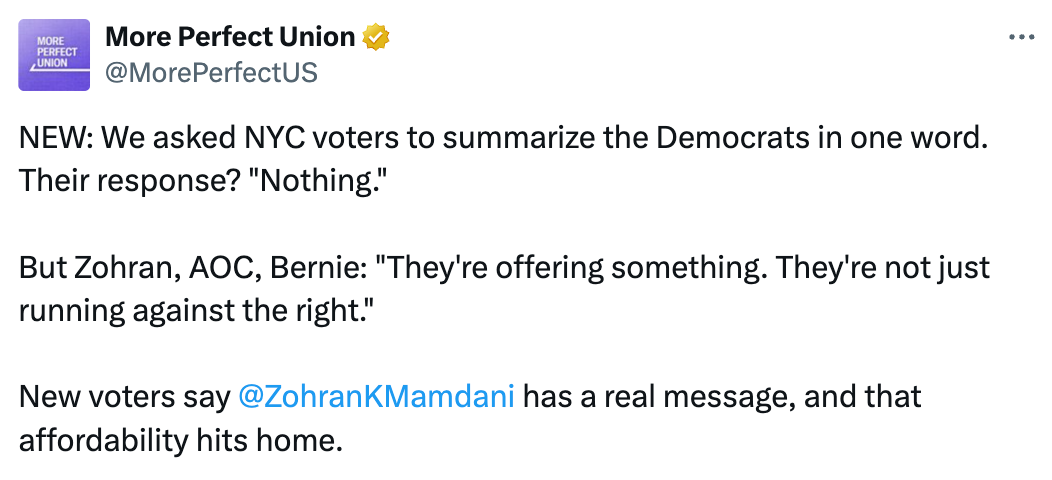Screen dimensions: 1052x480
Task: Open the three-dot more options menu
Action: click(x=1021, y=37)
